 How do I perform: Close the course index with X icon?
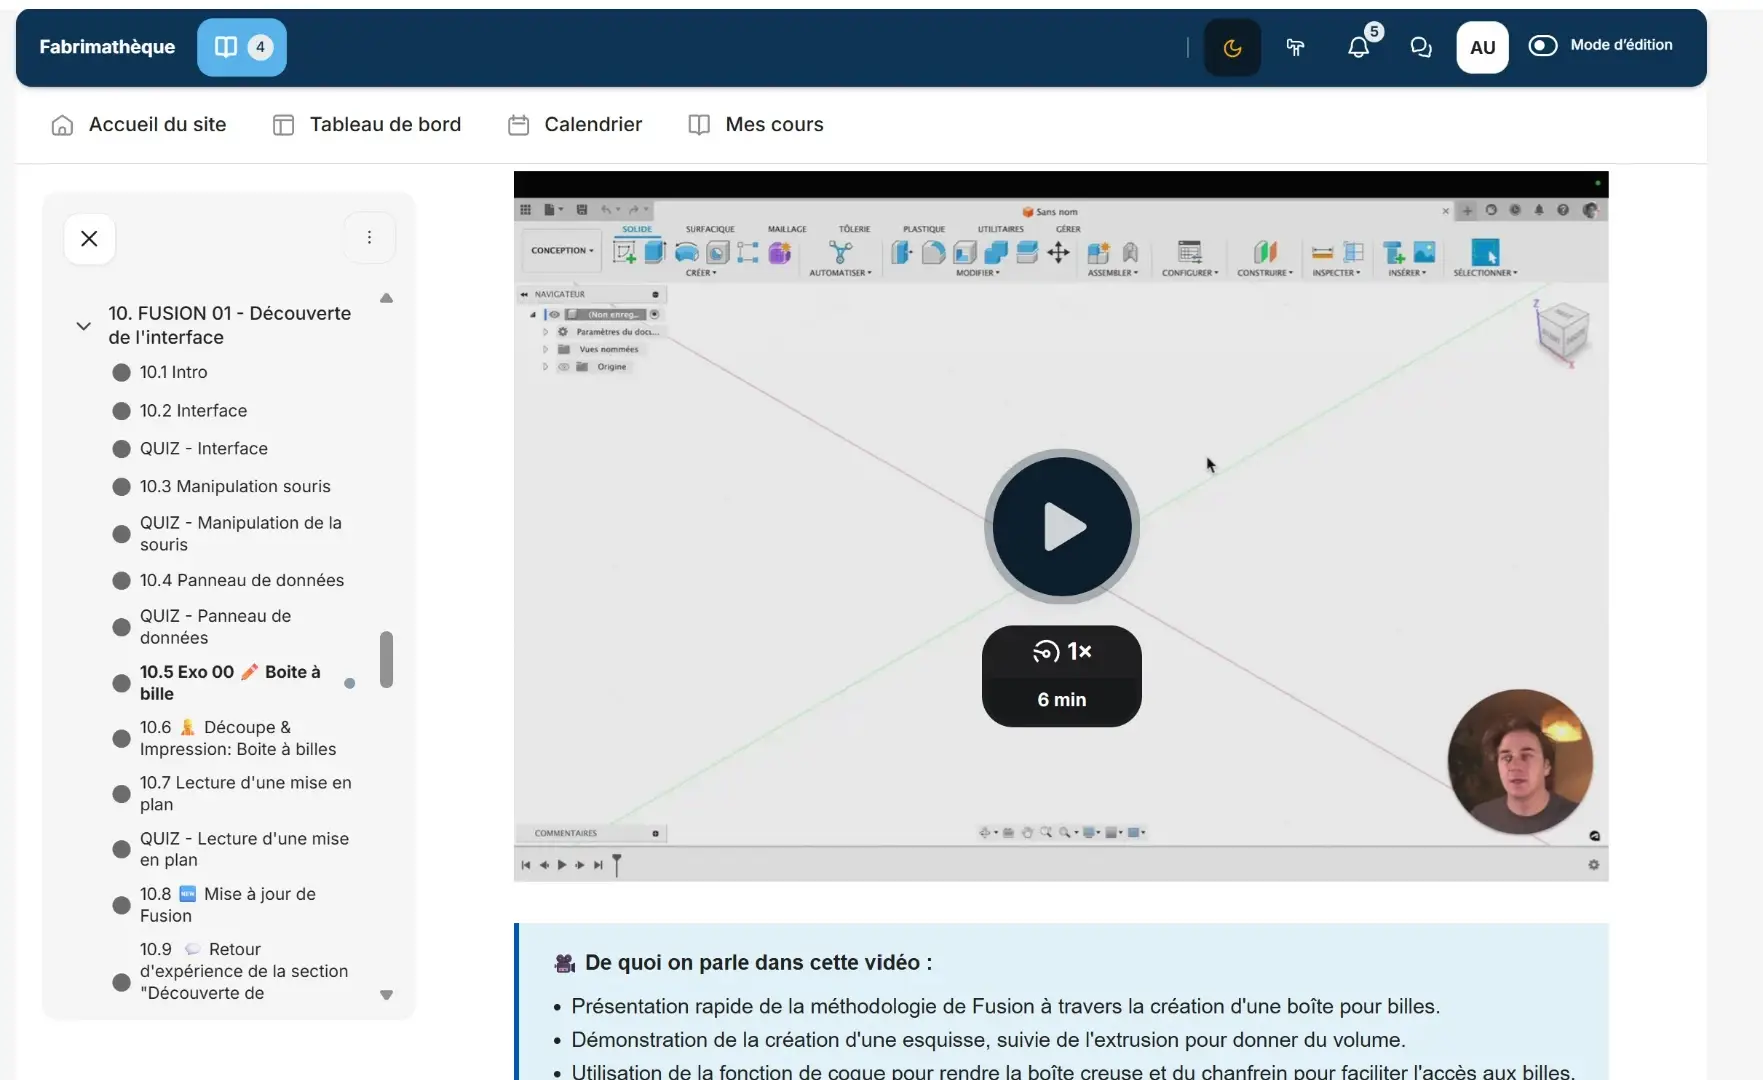coord(89,238)
